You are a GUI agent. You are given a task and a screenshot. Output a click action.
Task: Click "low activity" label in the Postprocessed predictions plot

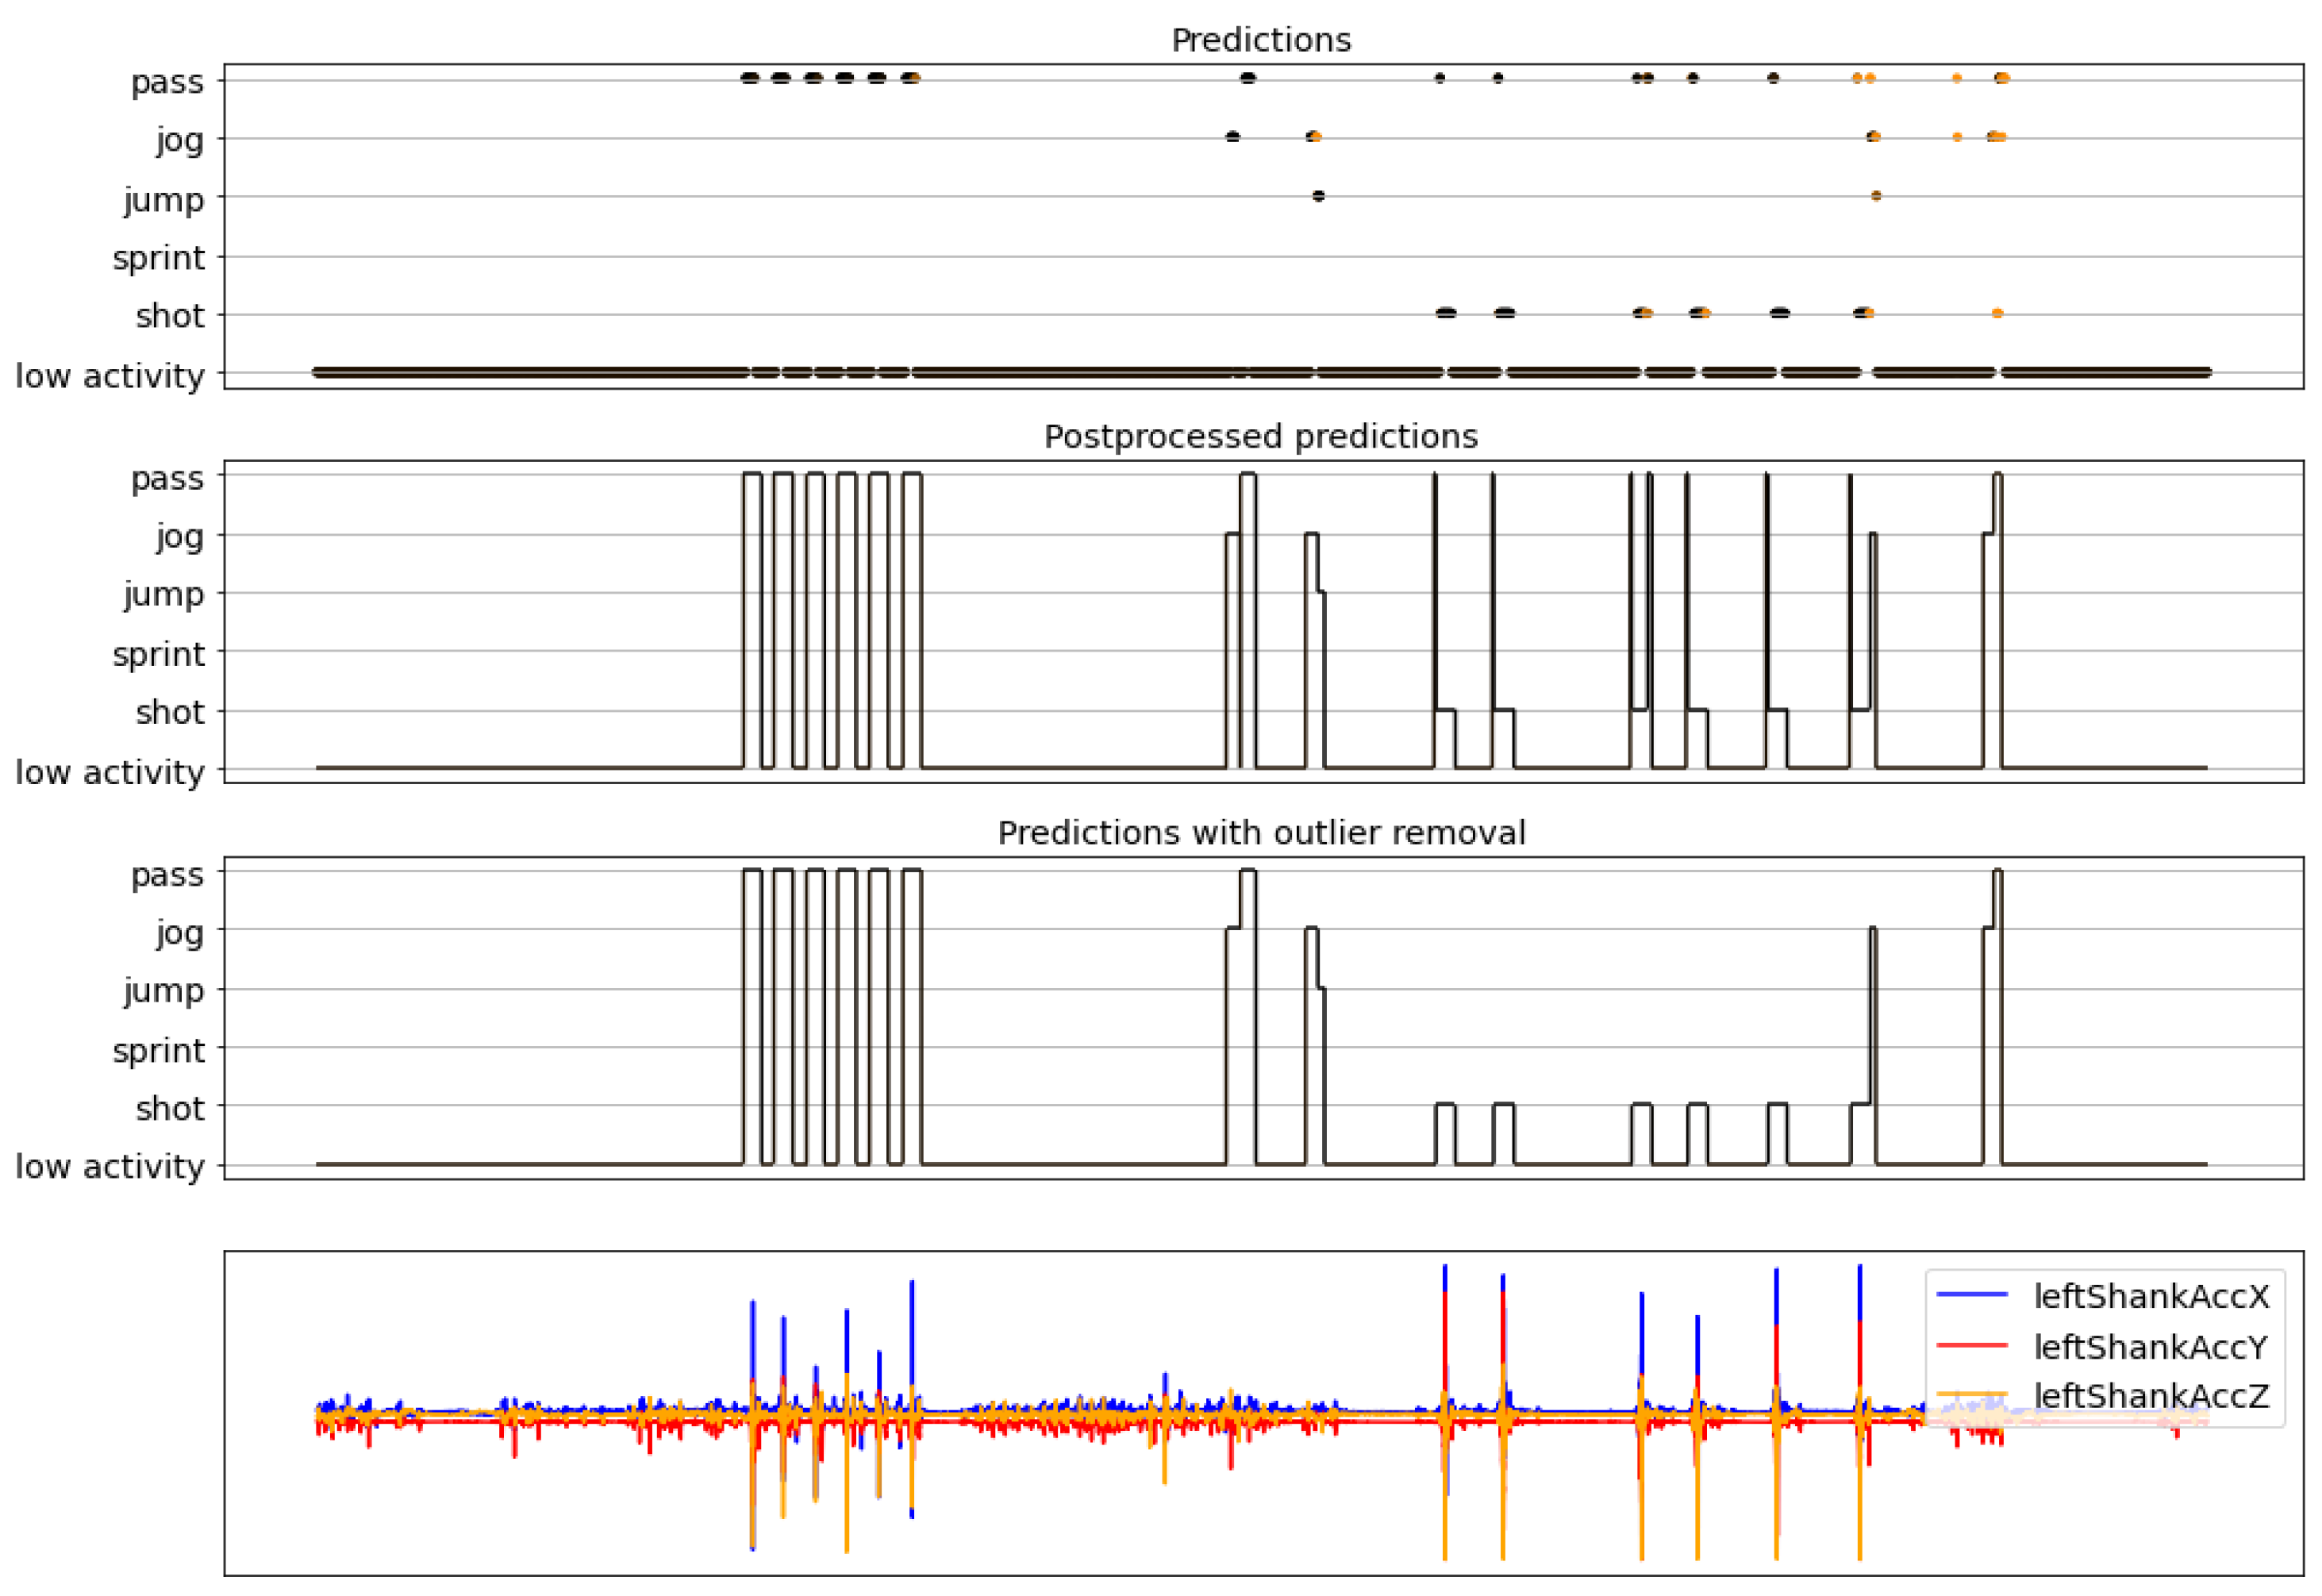109,772
